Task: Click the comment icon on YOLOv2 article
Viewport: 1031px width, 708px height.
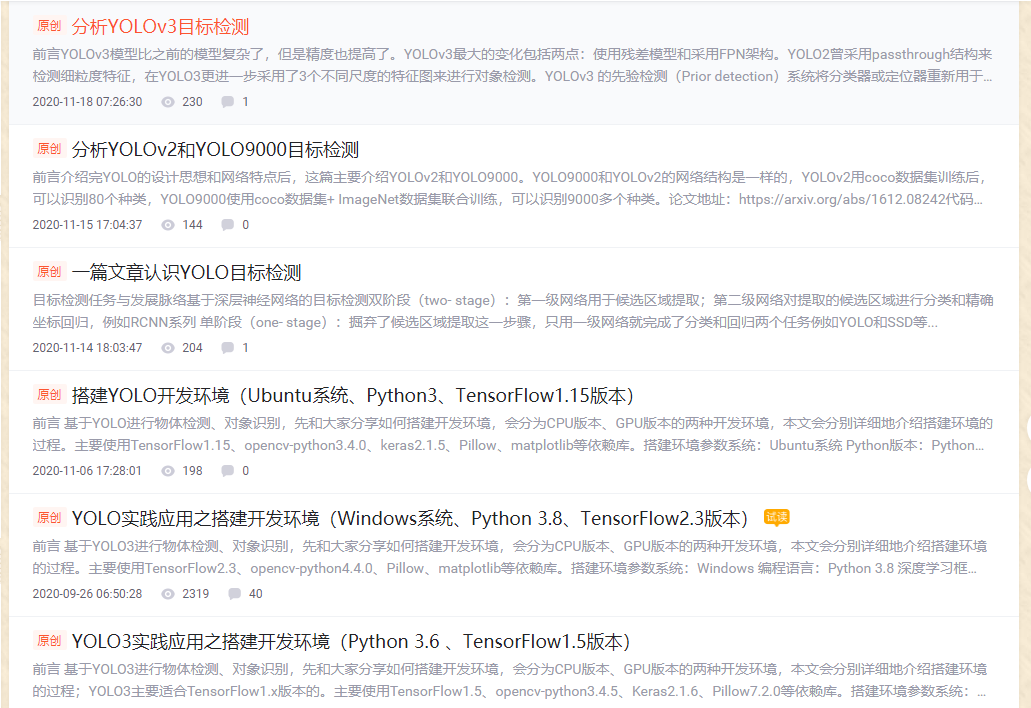Action: (x=228, y=225)
